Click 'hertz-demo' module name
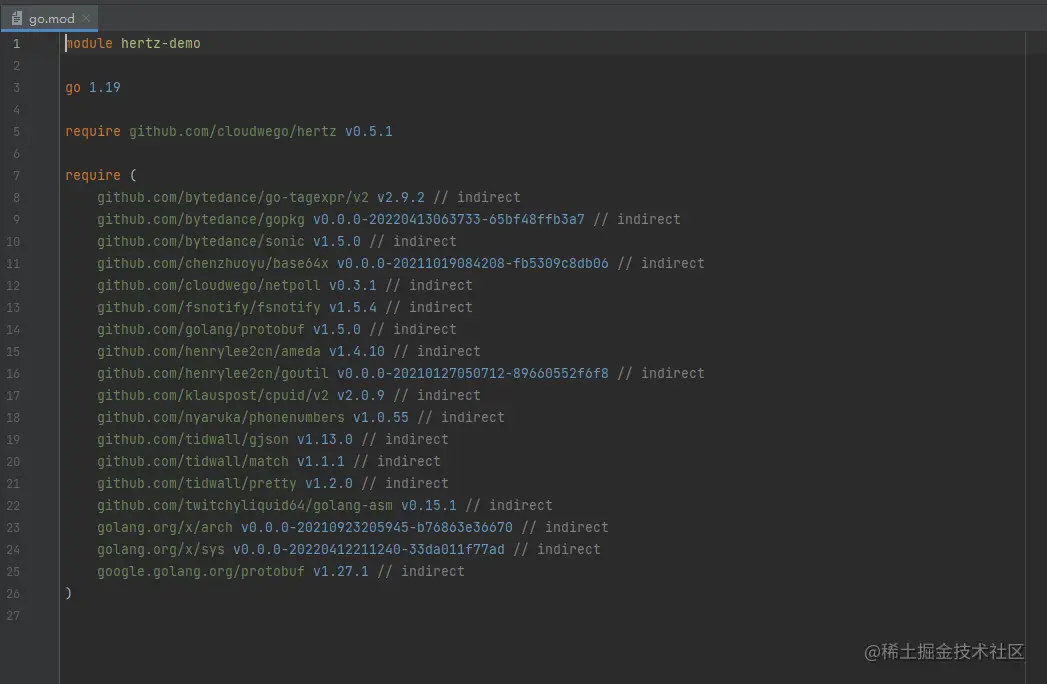Image resolution: width=1047 pixels, height=684 pixels. (160, 43)
